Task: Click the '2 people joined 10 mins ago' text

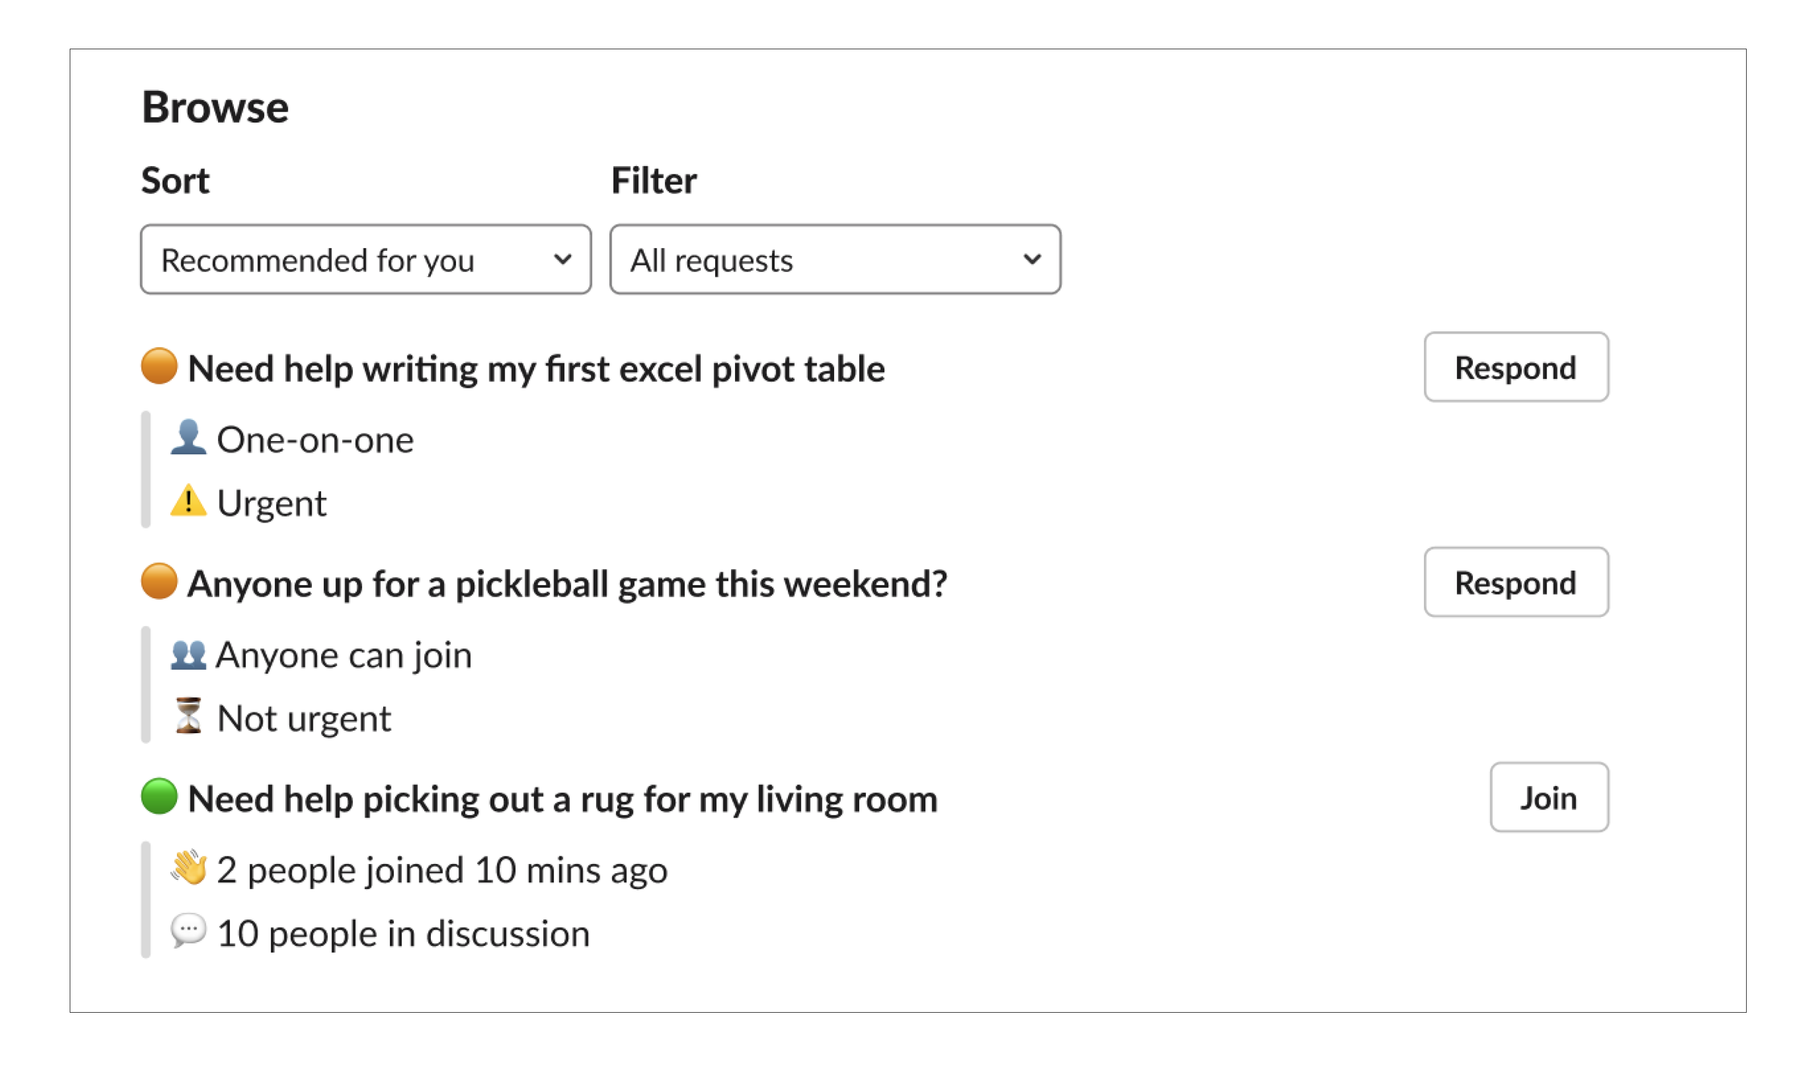Action: pos(442,871)
